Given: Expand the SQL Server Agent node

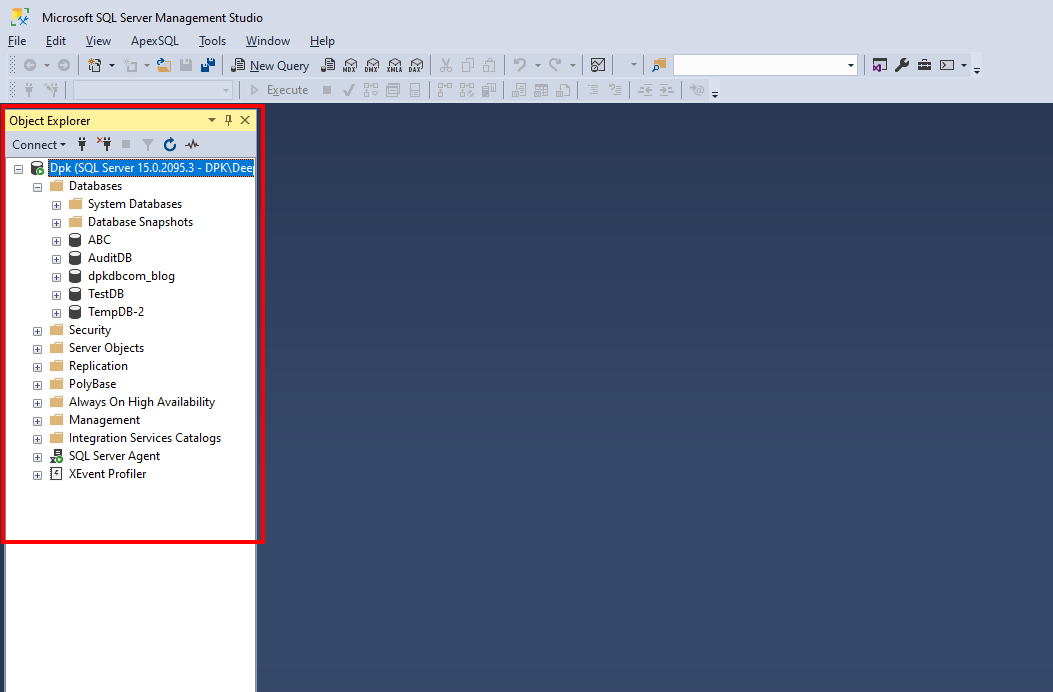Looking at the screenshot, I should pyautogui.click(x=37, y=456).
